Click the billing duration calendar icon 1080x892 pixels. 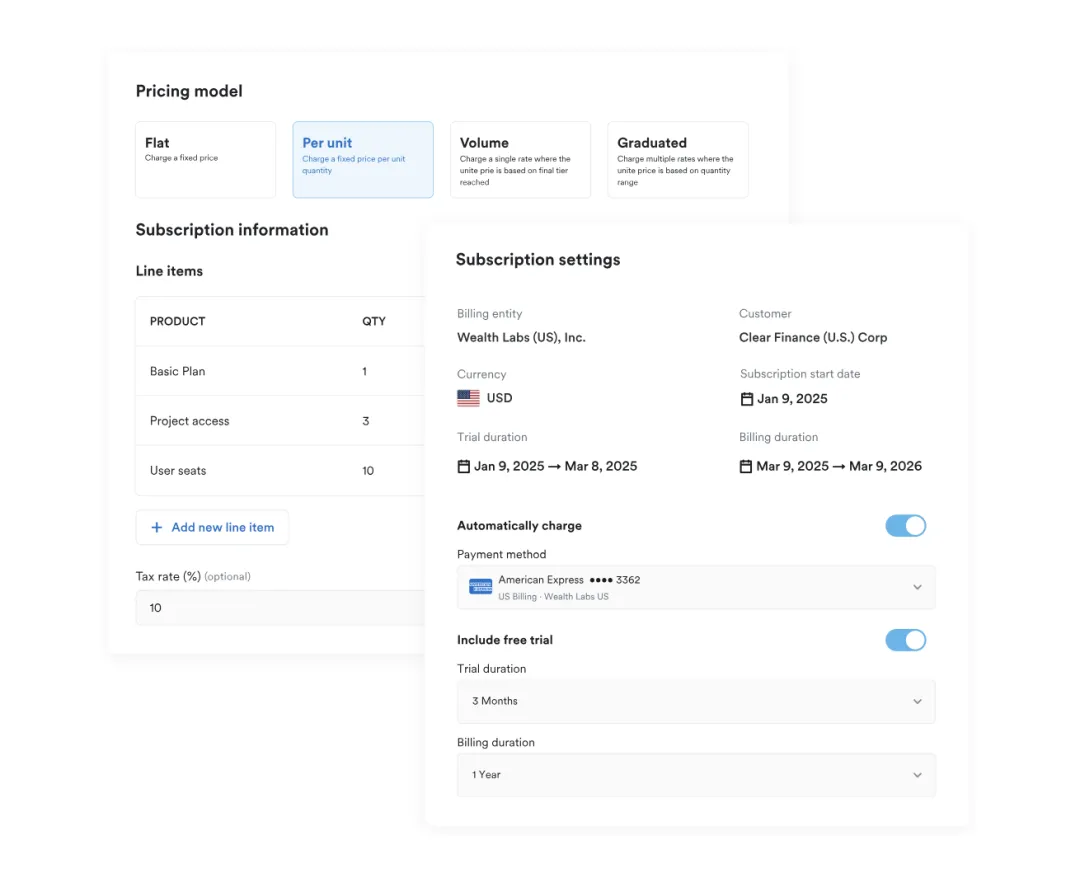coord(746,466)
